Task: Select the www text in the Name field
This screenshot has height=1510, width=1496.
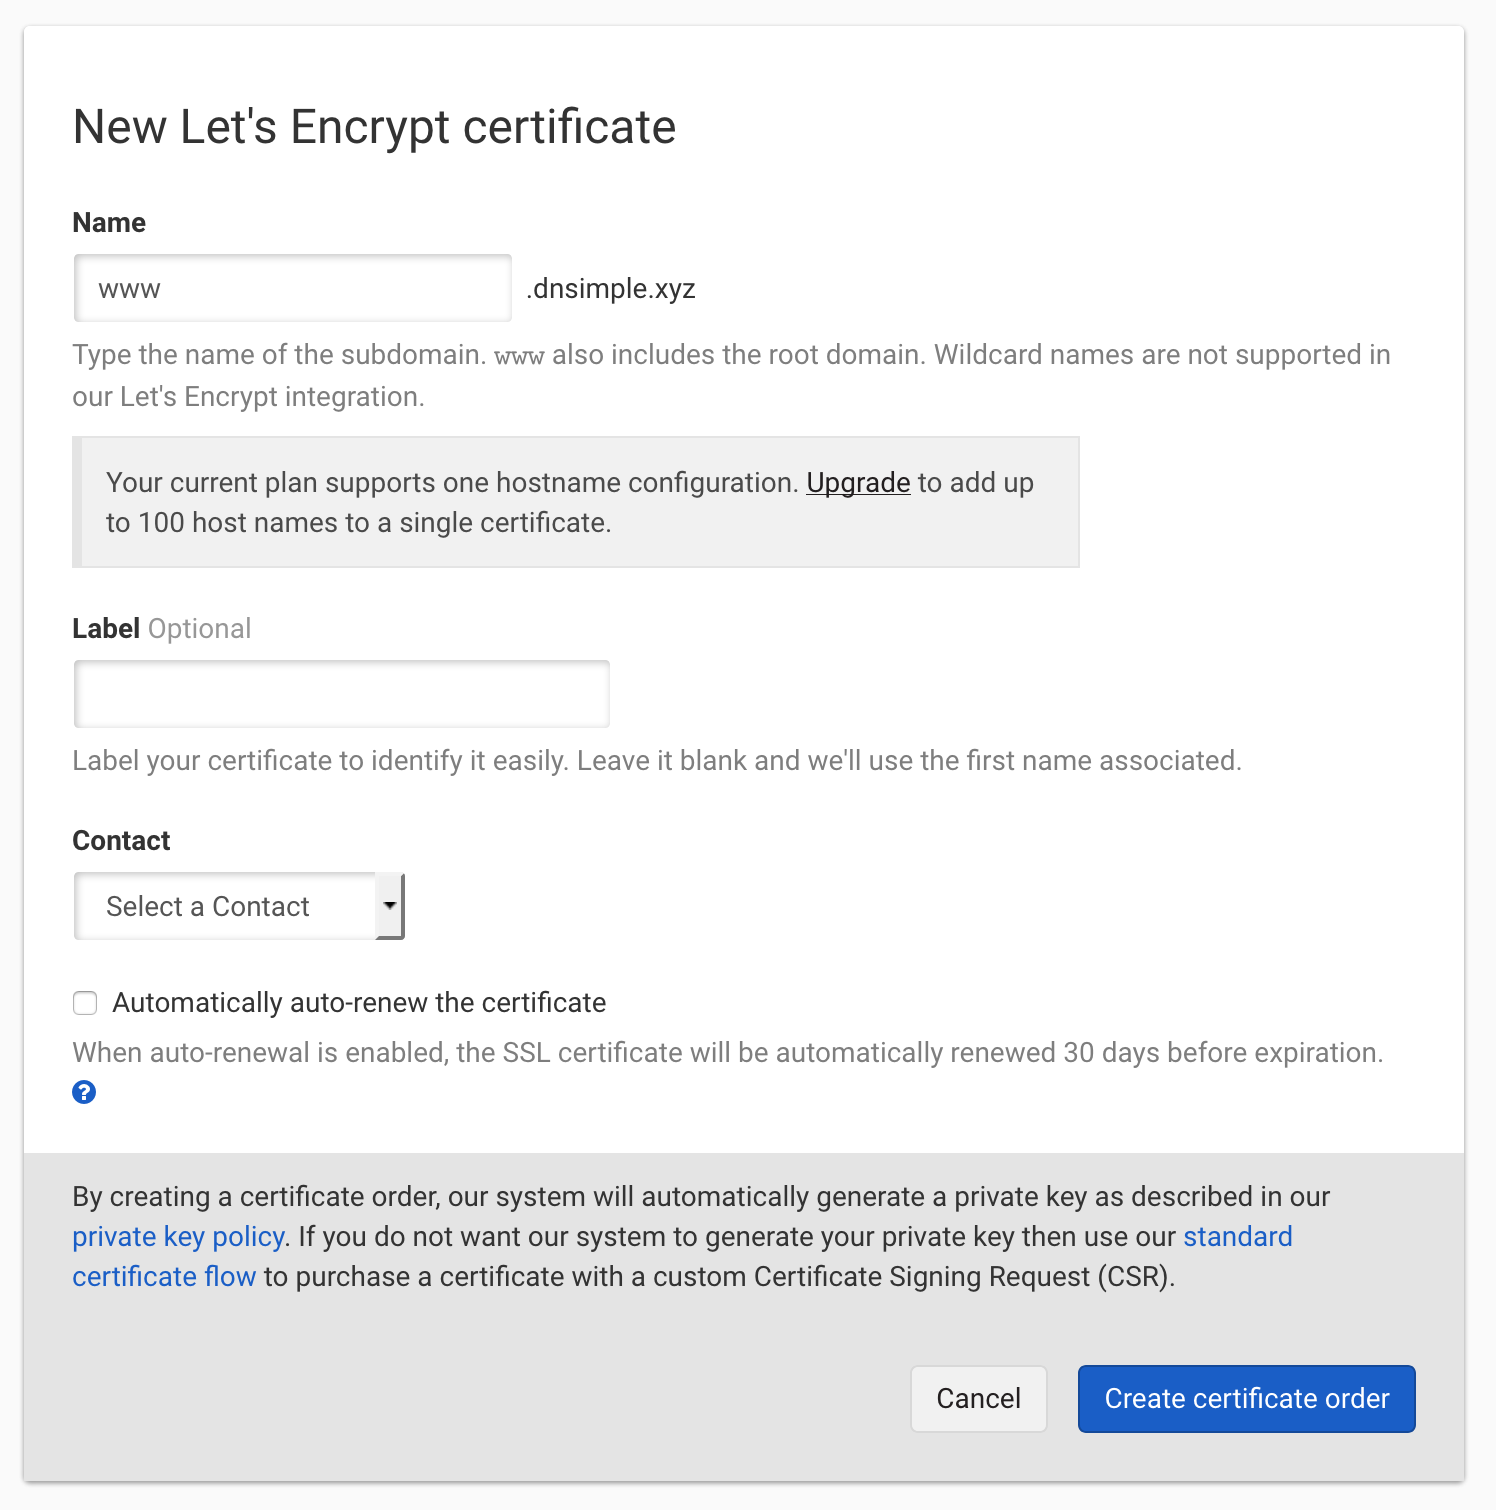Action: [128, 288]
